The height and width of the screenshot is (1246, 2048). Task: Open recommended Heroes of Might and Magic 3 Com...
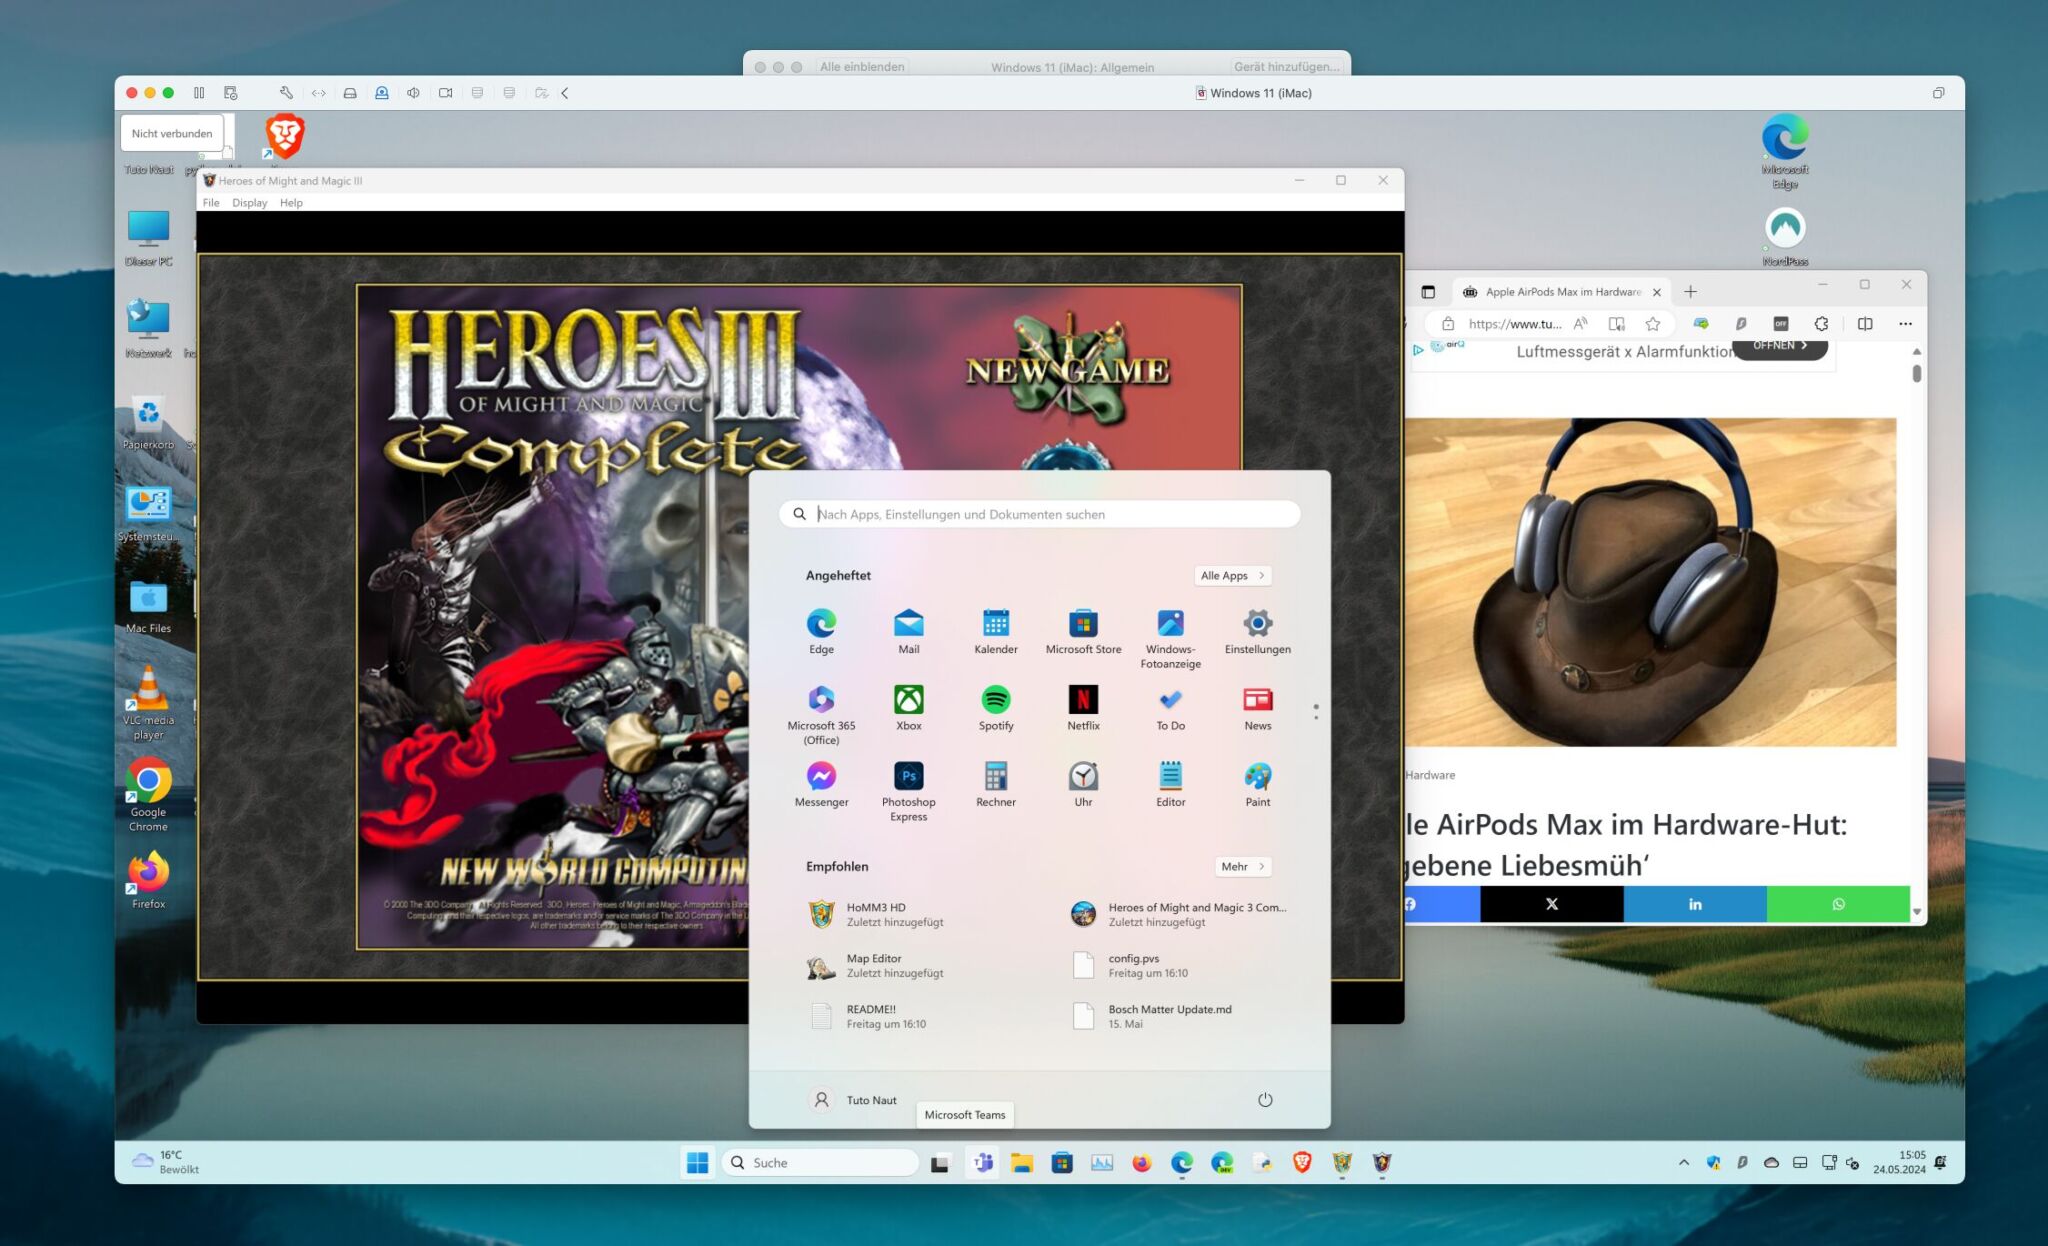pyautogui.click(x=1180, y=914)
